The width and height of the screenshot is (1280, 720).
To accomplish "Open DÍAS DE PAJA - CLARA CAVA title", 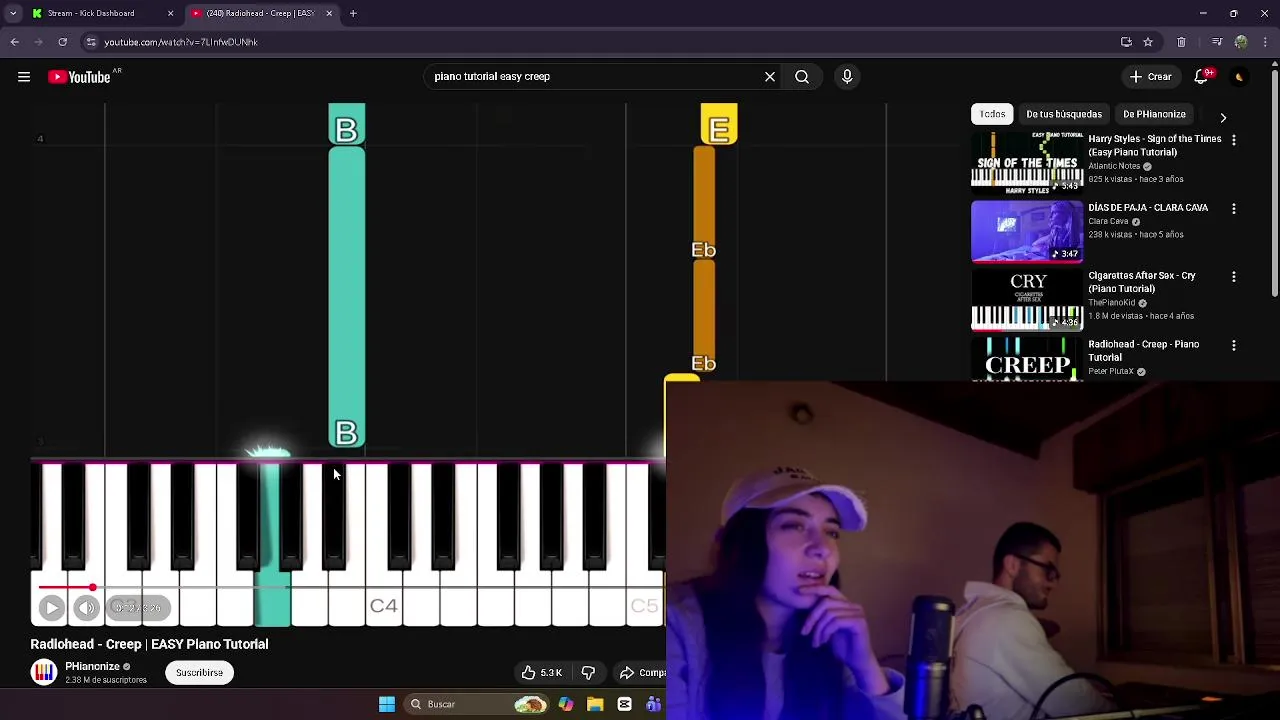I will click(x=1148, y=207).
